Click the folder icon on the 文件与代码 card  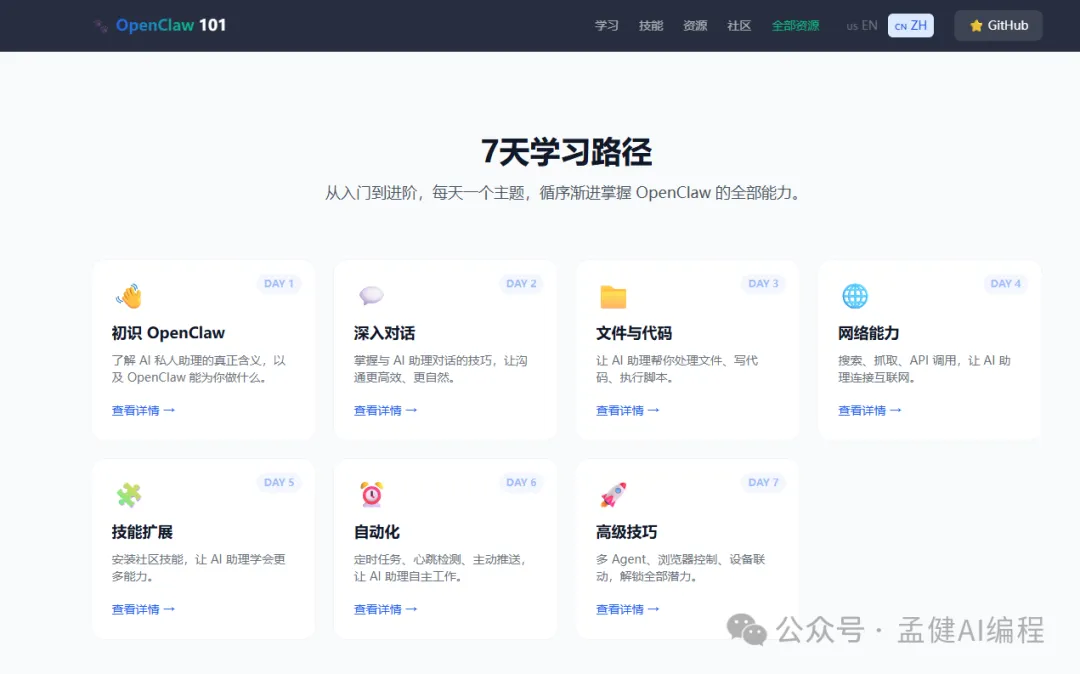pos(613,295)
